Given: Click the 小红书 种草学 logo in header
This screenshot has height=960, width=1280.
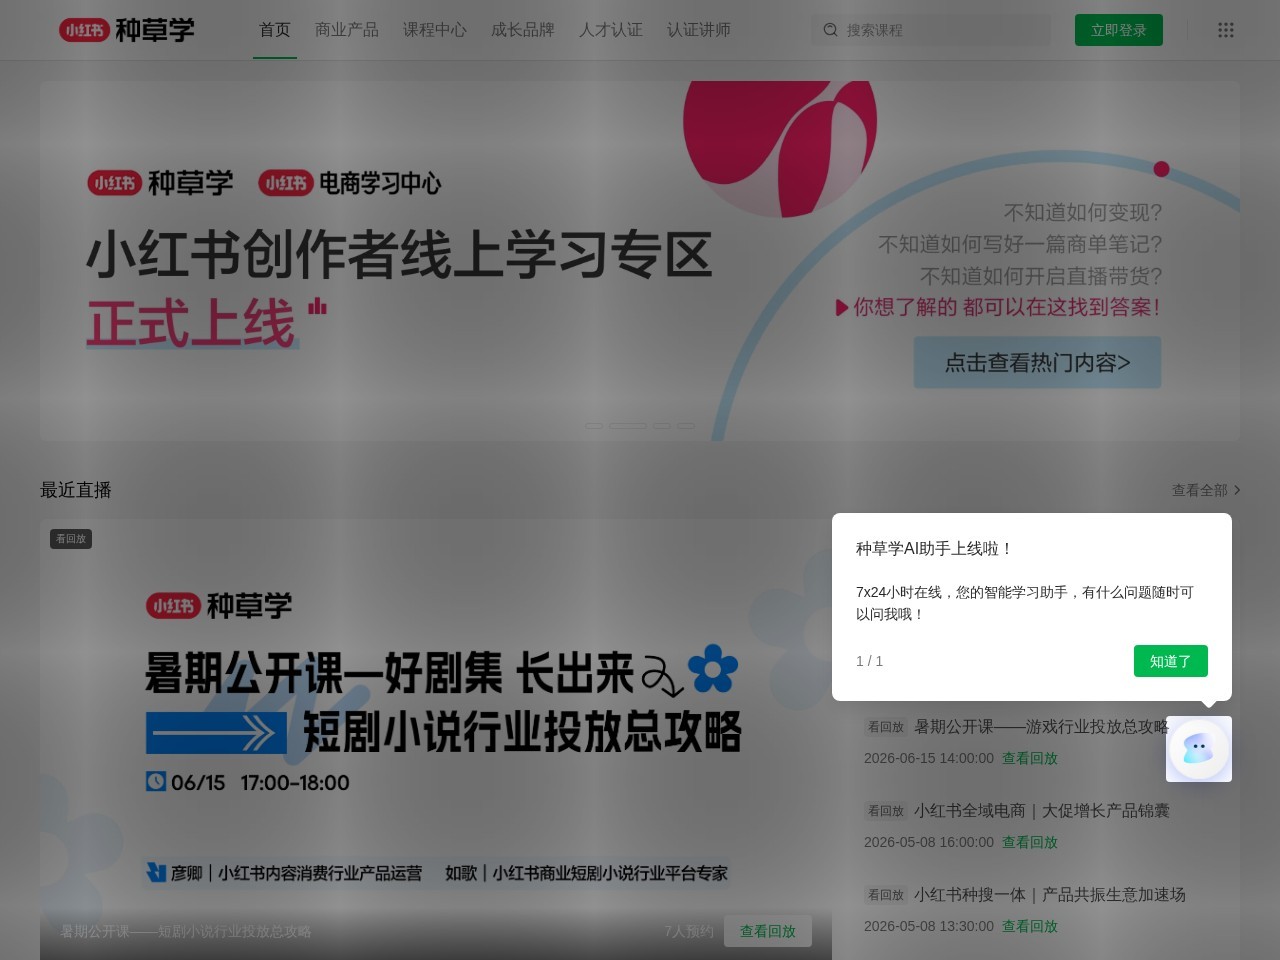Looking at the screenshot, I should point(127,30).
